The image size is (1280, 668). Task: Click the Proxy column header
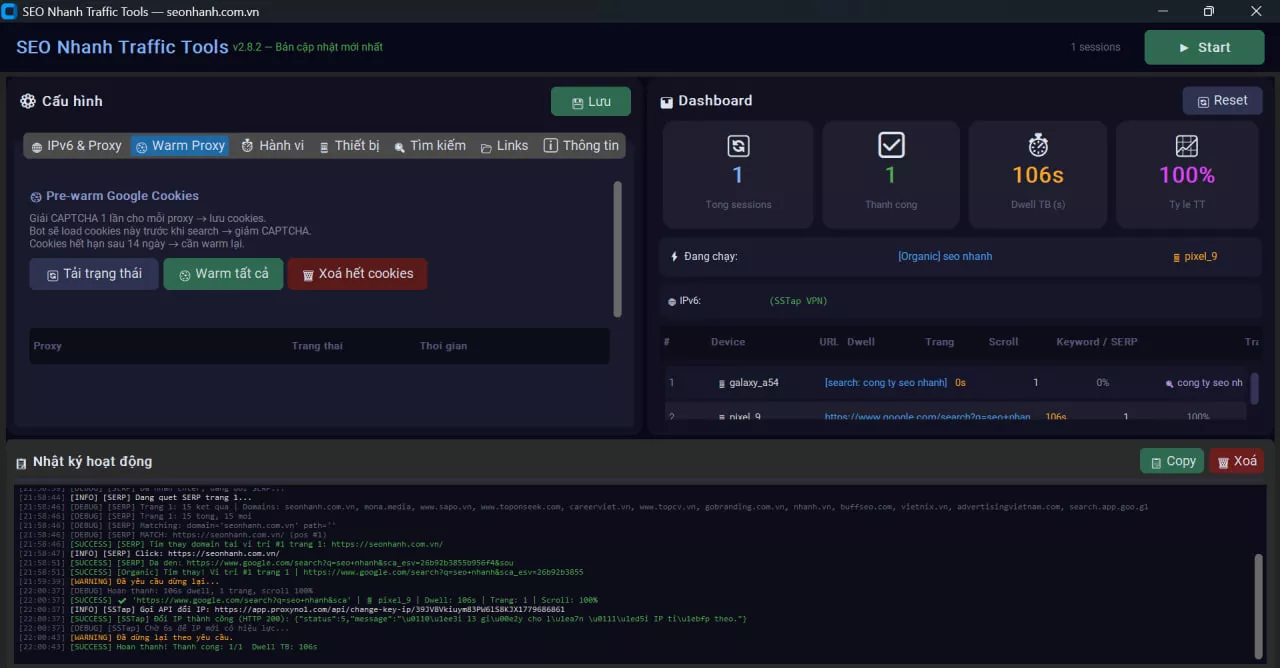(47, 346)
